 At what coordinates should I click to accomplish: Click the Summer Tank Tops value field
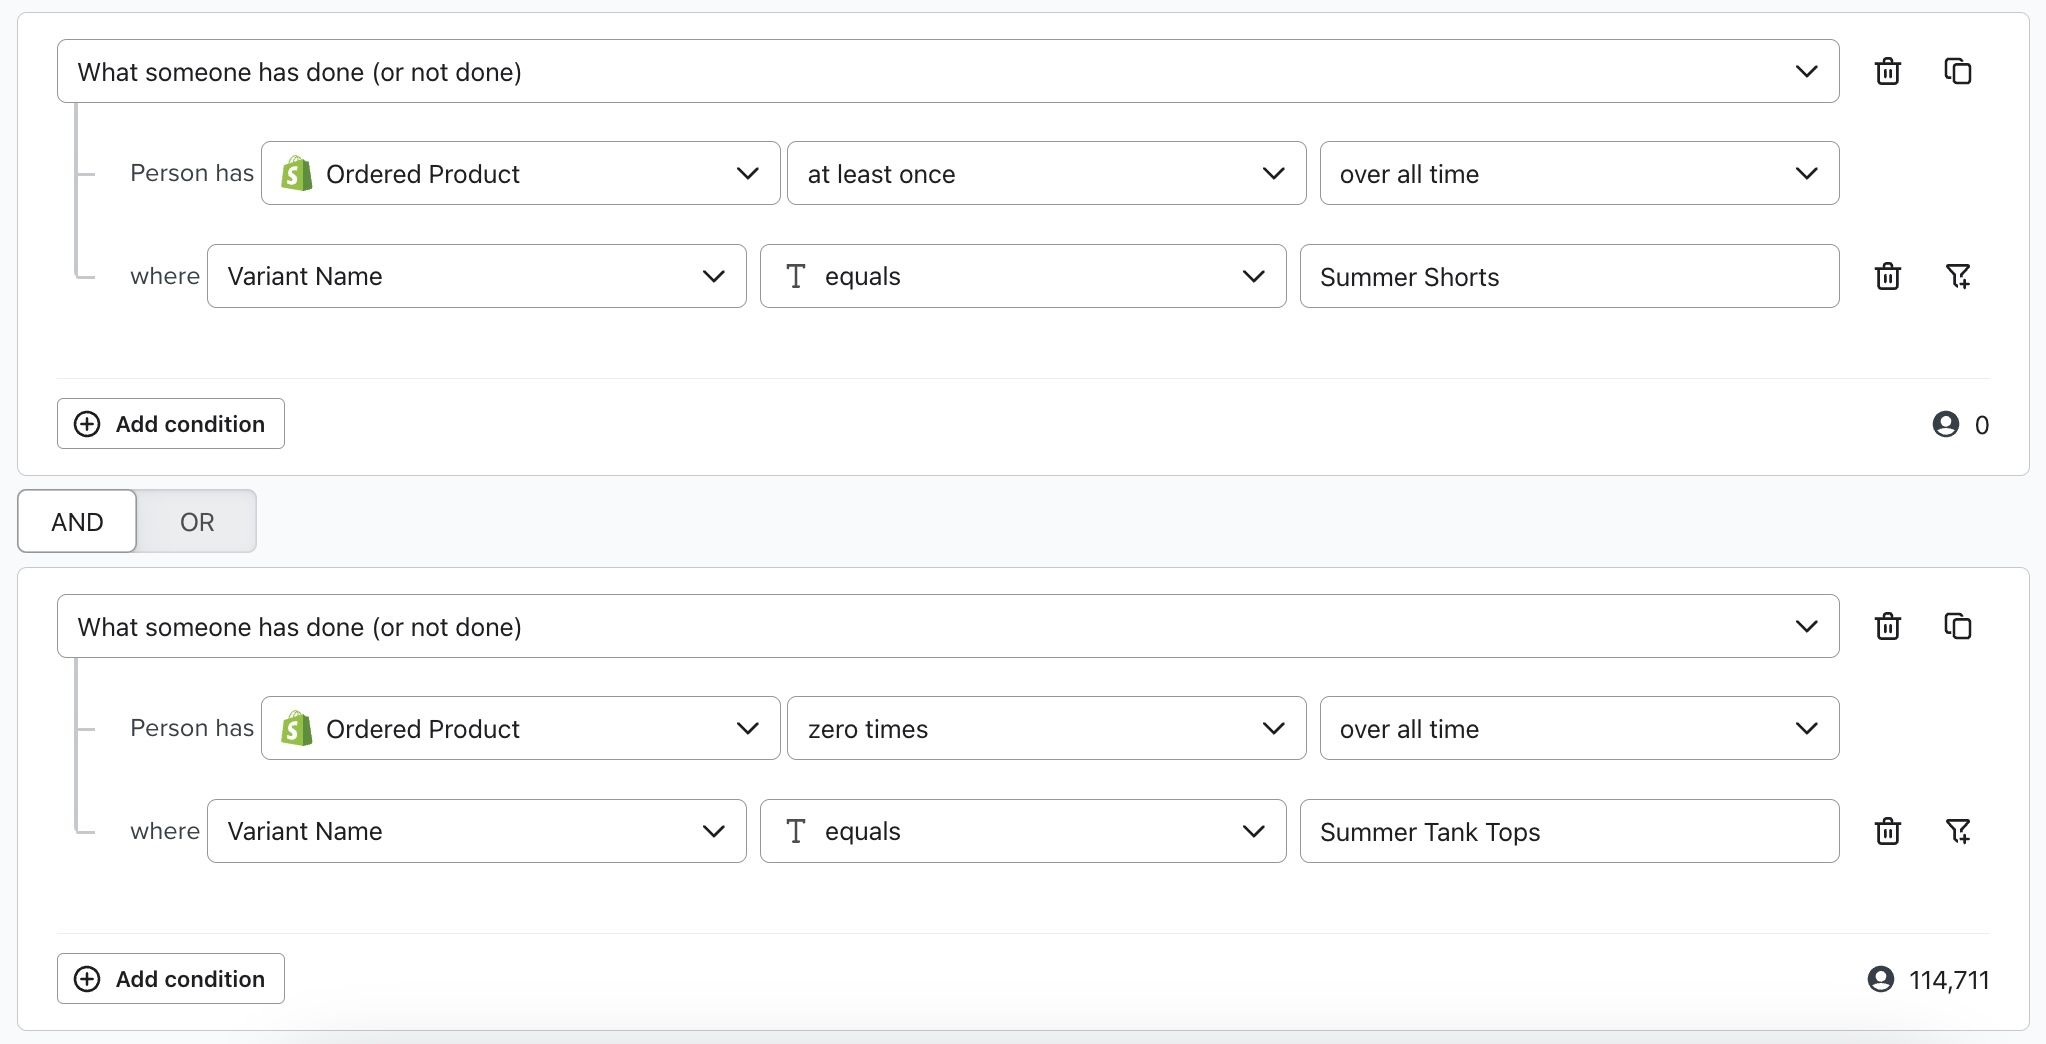click(x=1568, y=832)
